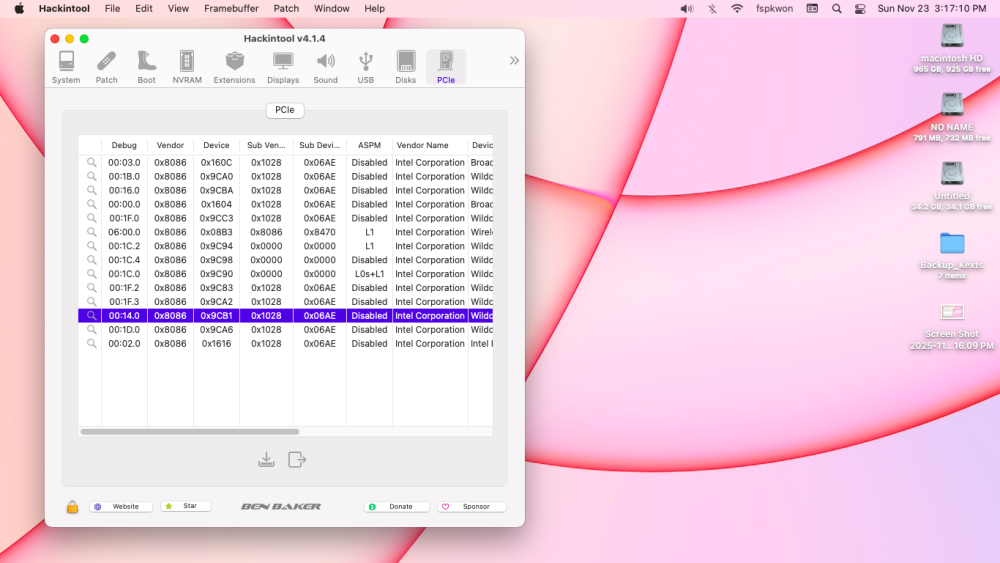Click the volume icon in menu bar
Screen dimensions: 1000x563
[x=686, y=9]
